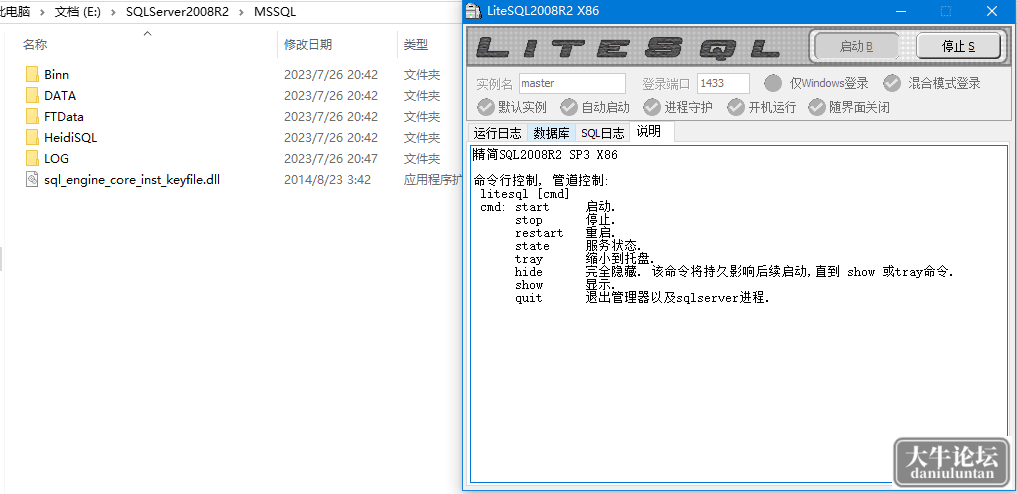Switch to the 数据库 tab
The height and width of the screenshot is (494, 1017).
point(551,133)
